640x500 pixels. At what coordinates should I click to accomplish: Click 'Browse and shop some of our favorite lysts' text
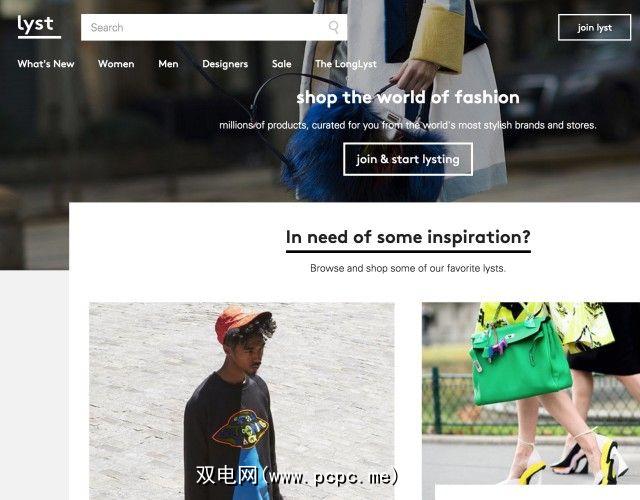pyautogui.click(x=408, y=268)
